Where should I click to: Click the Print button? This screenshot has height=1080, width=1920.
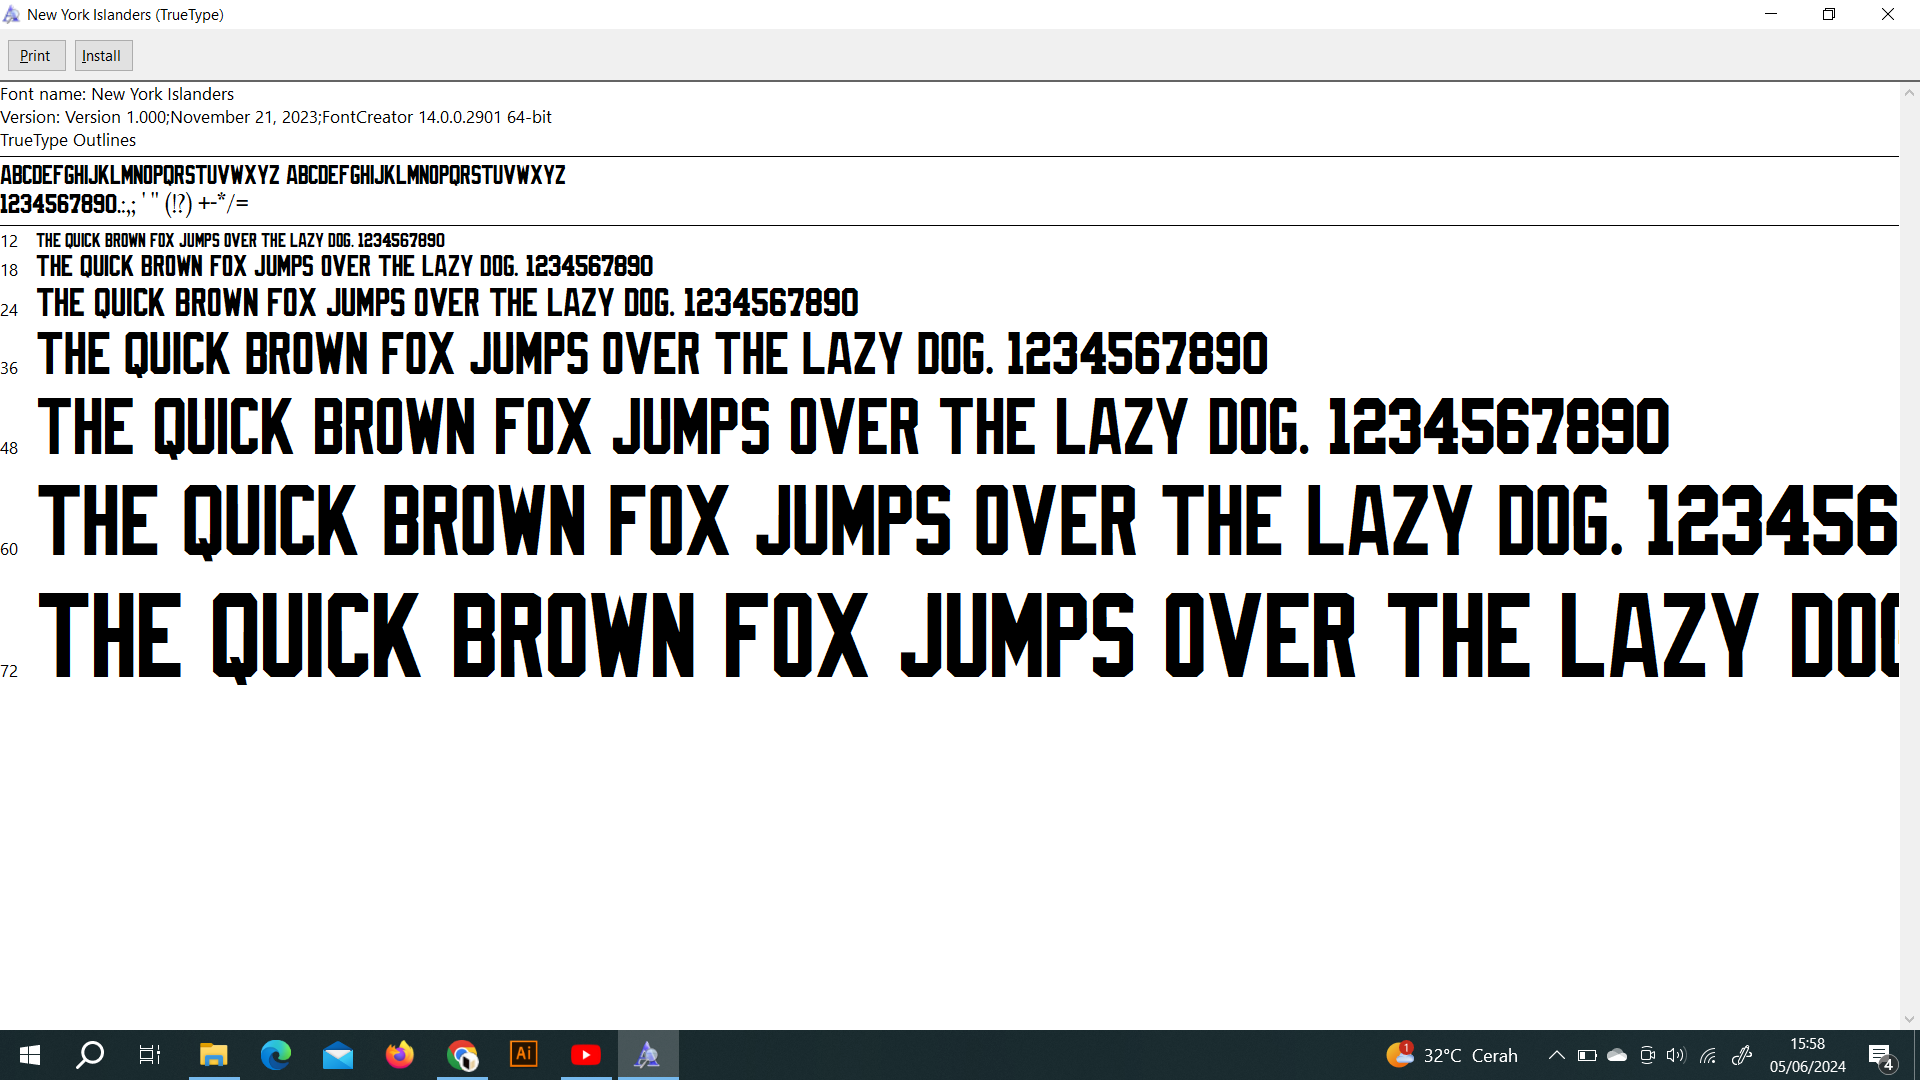pyautogui.click(x=36, y=56)
